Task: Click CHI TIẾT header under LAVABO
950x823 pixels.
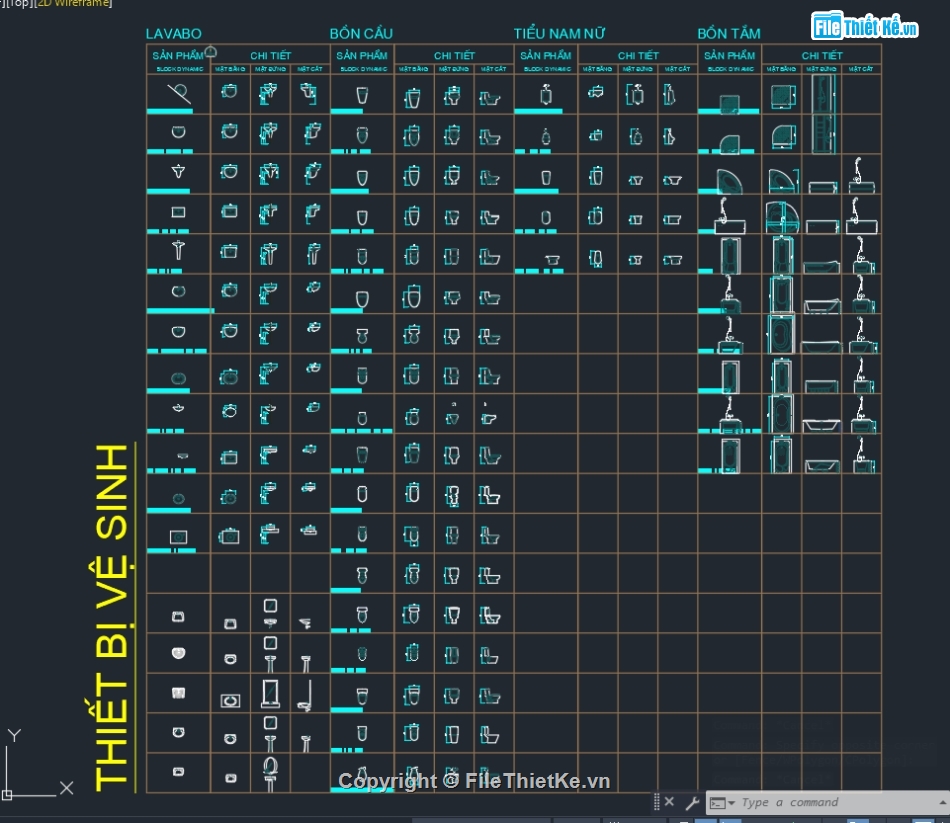Action: pyautogui.click(x=270, y=56)
